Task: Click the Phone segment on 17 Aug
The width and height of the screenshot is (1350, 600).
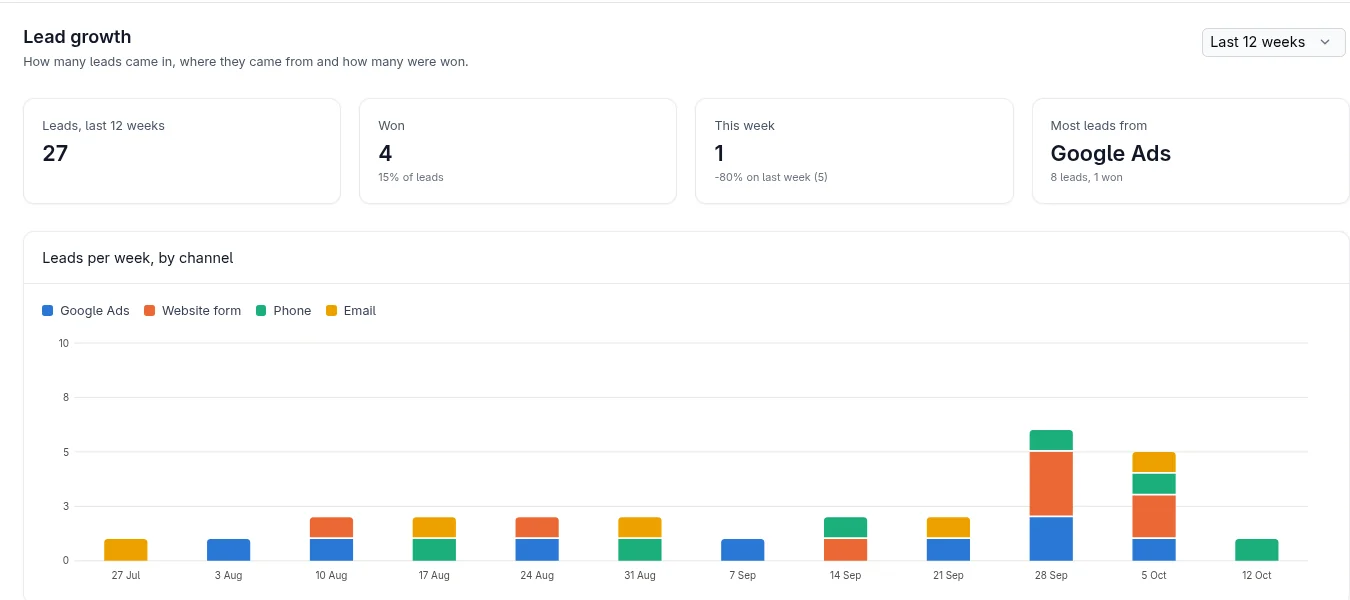Action: (x=435, y=550)
